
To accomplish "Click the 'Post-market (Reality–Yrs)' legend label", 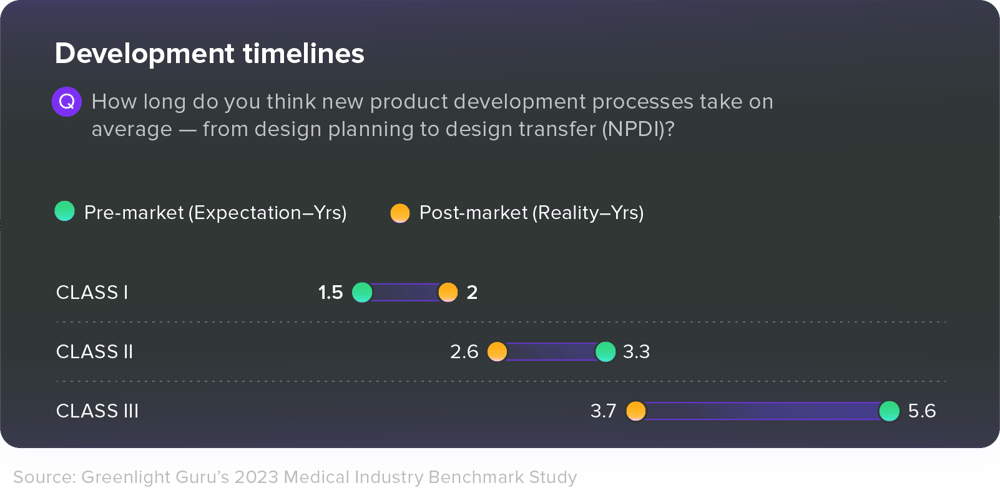I will (531, 213).
